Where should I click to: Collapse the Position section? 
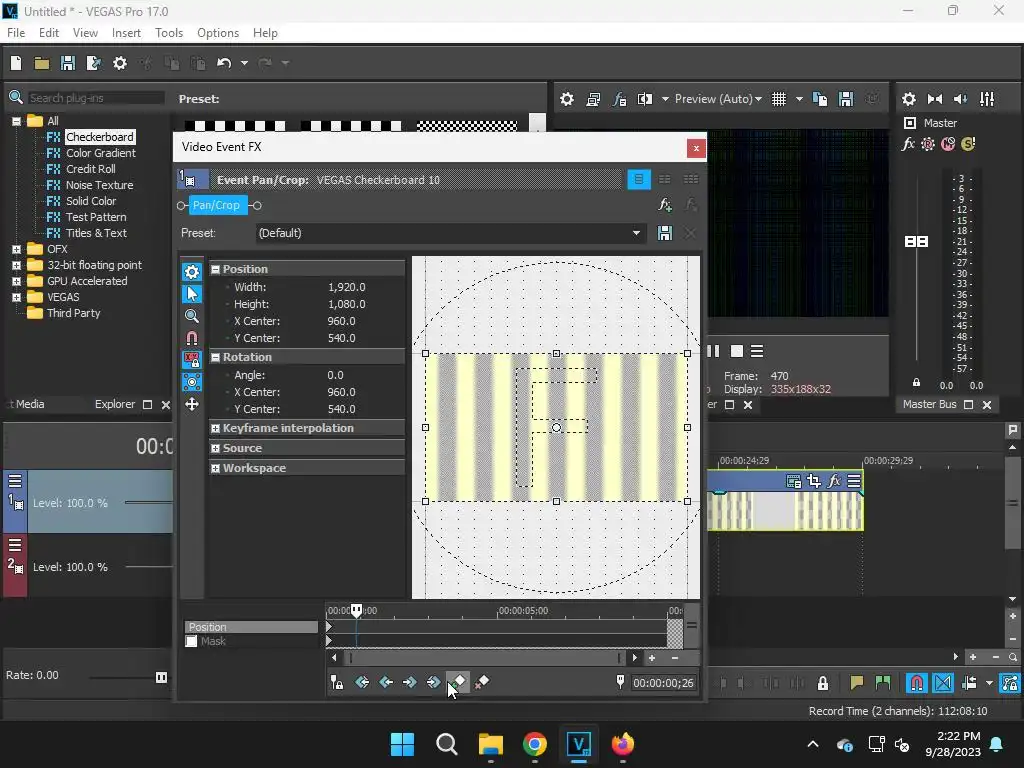coord(215,269)
